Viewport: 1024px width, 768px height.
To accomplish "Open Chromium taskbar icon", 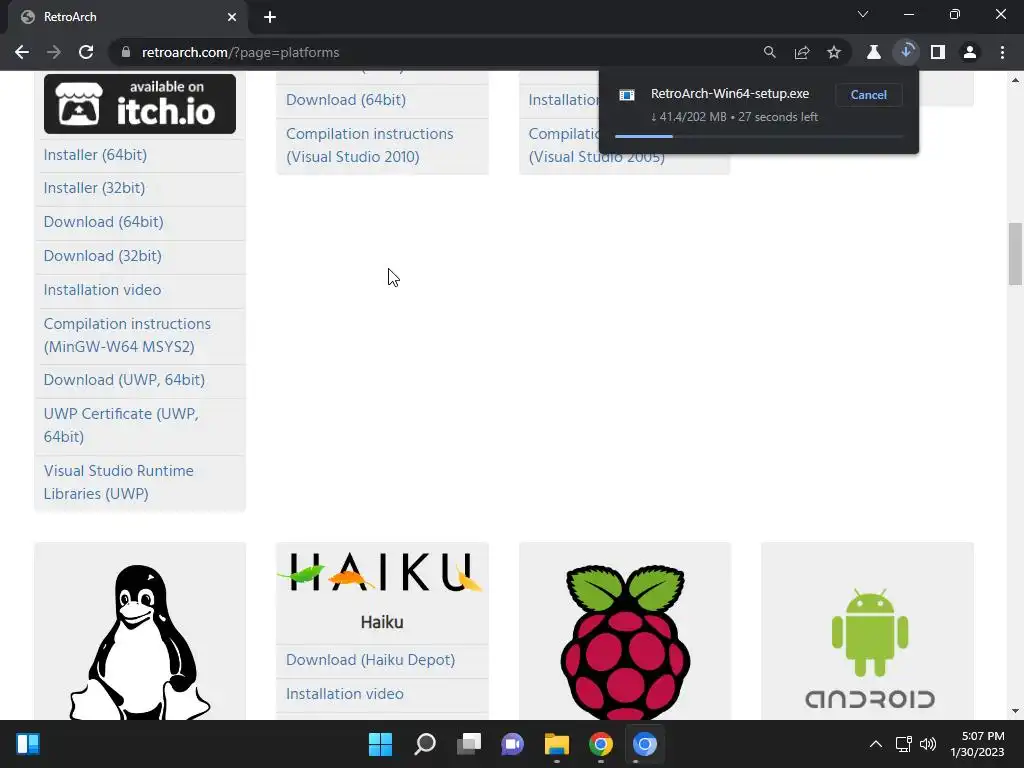I will 645,744.
